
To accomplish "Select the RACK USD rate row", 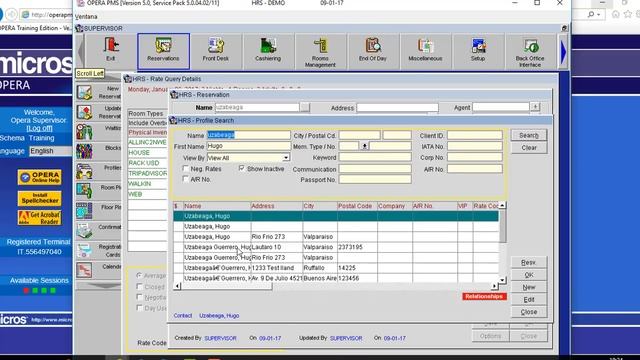I will (x=147, y=163).
